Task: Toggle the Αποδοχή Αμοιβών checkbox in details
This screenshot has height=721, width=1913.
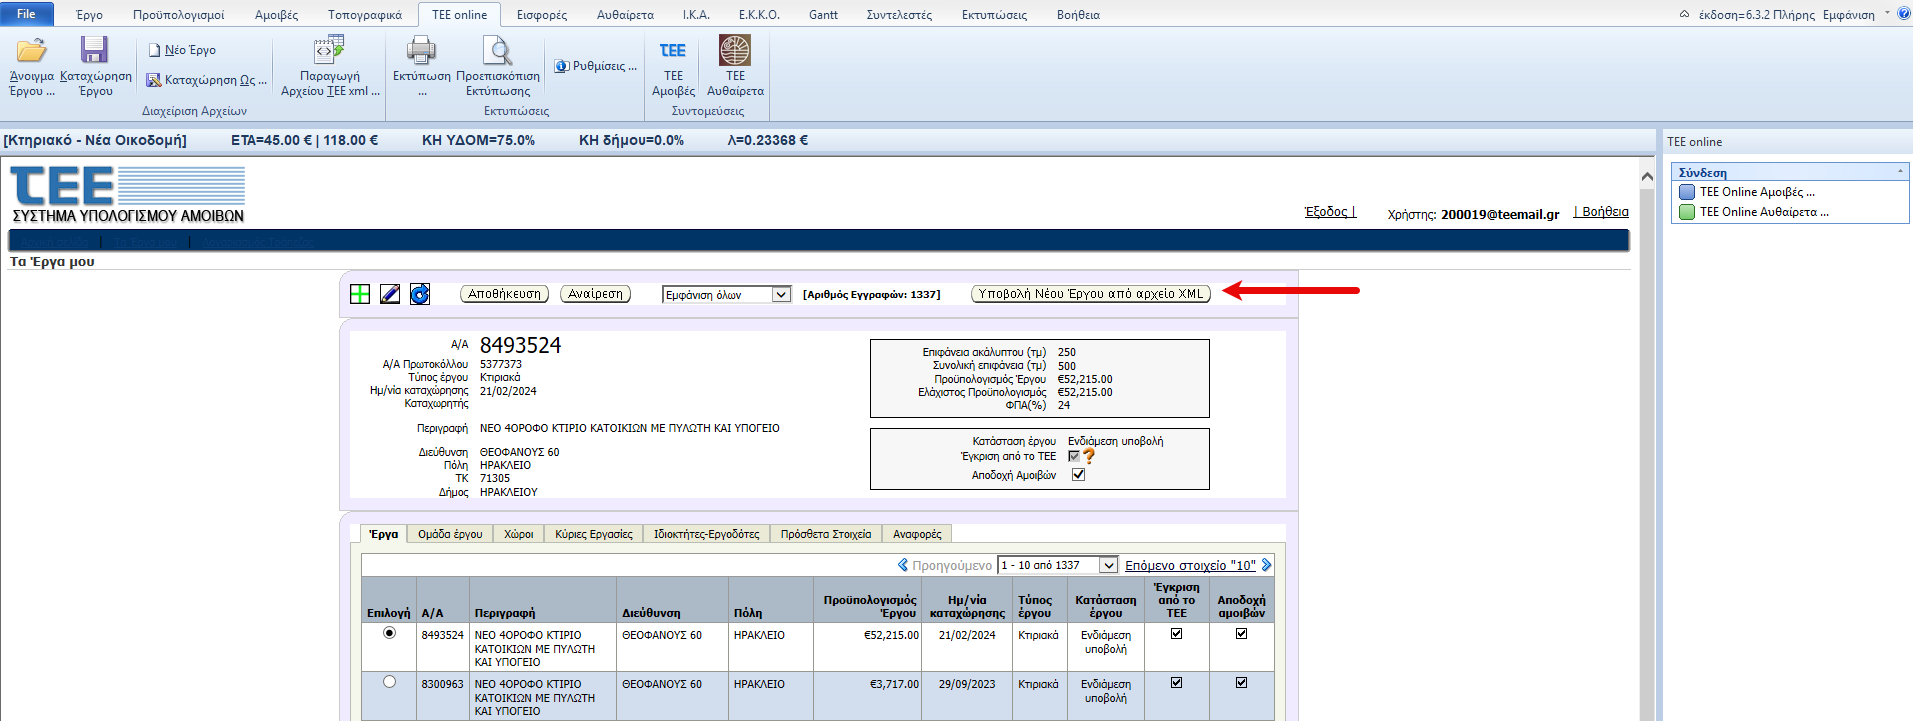Action: pyautogui.click(x=1078, y=475)
